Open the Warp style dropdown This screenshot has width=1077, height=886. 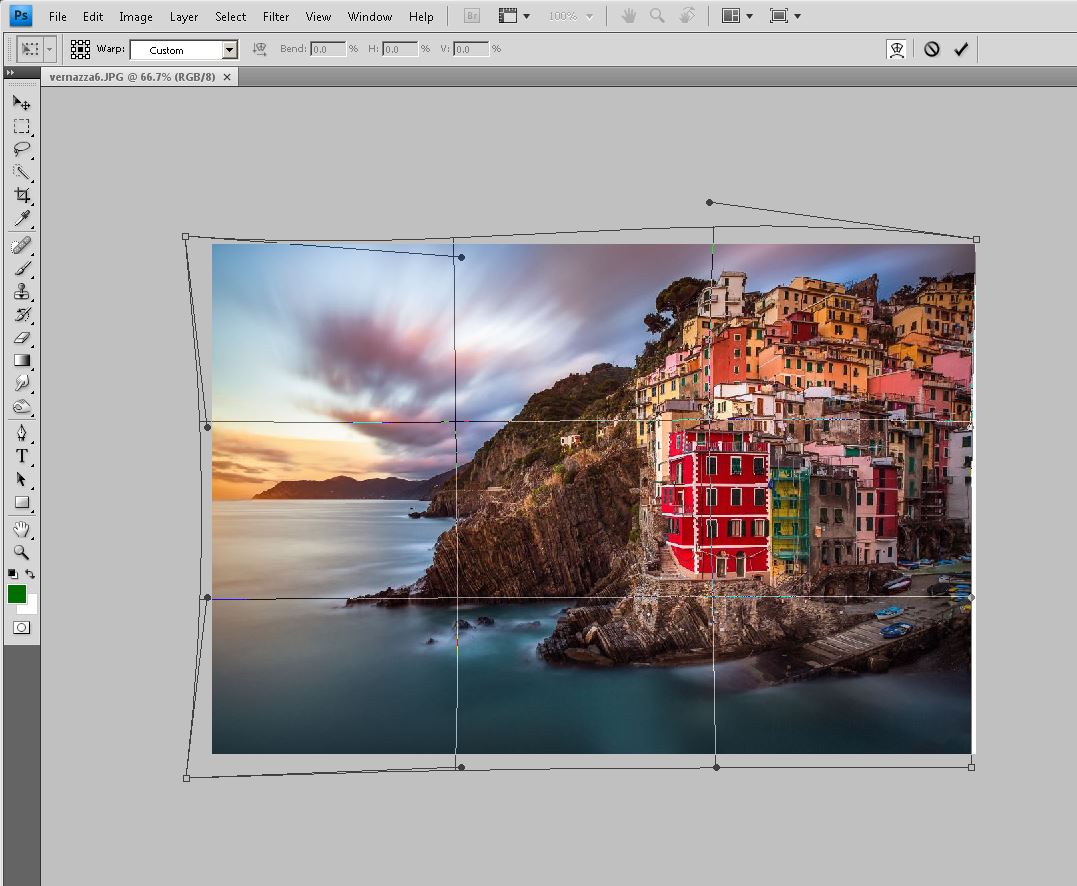click(229, 50)
